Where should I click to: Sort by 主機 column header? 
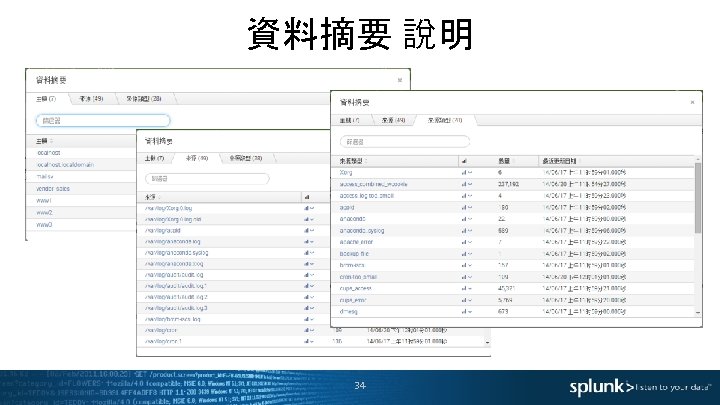click(x=45, y=141)
